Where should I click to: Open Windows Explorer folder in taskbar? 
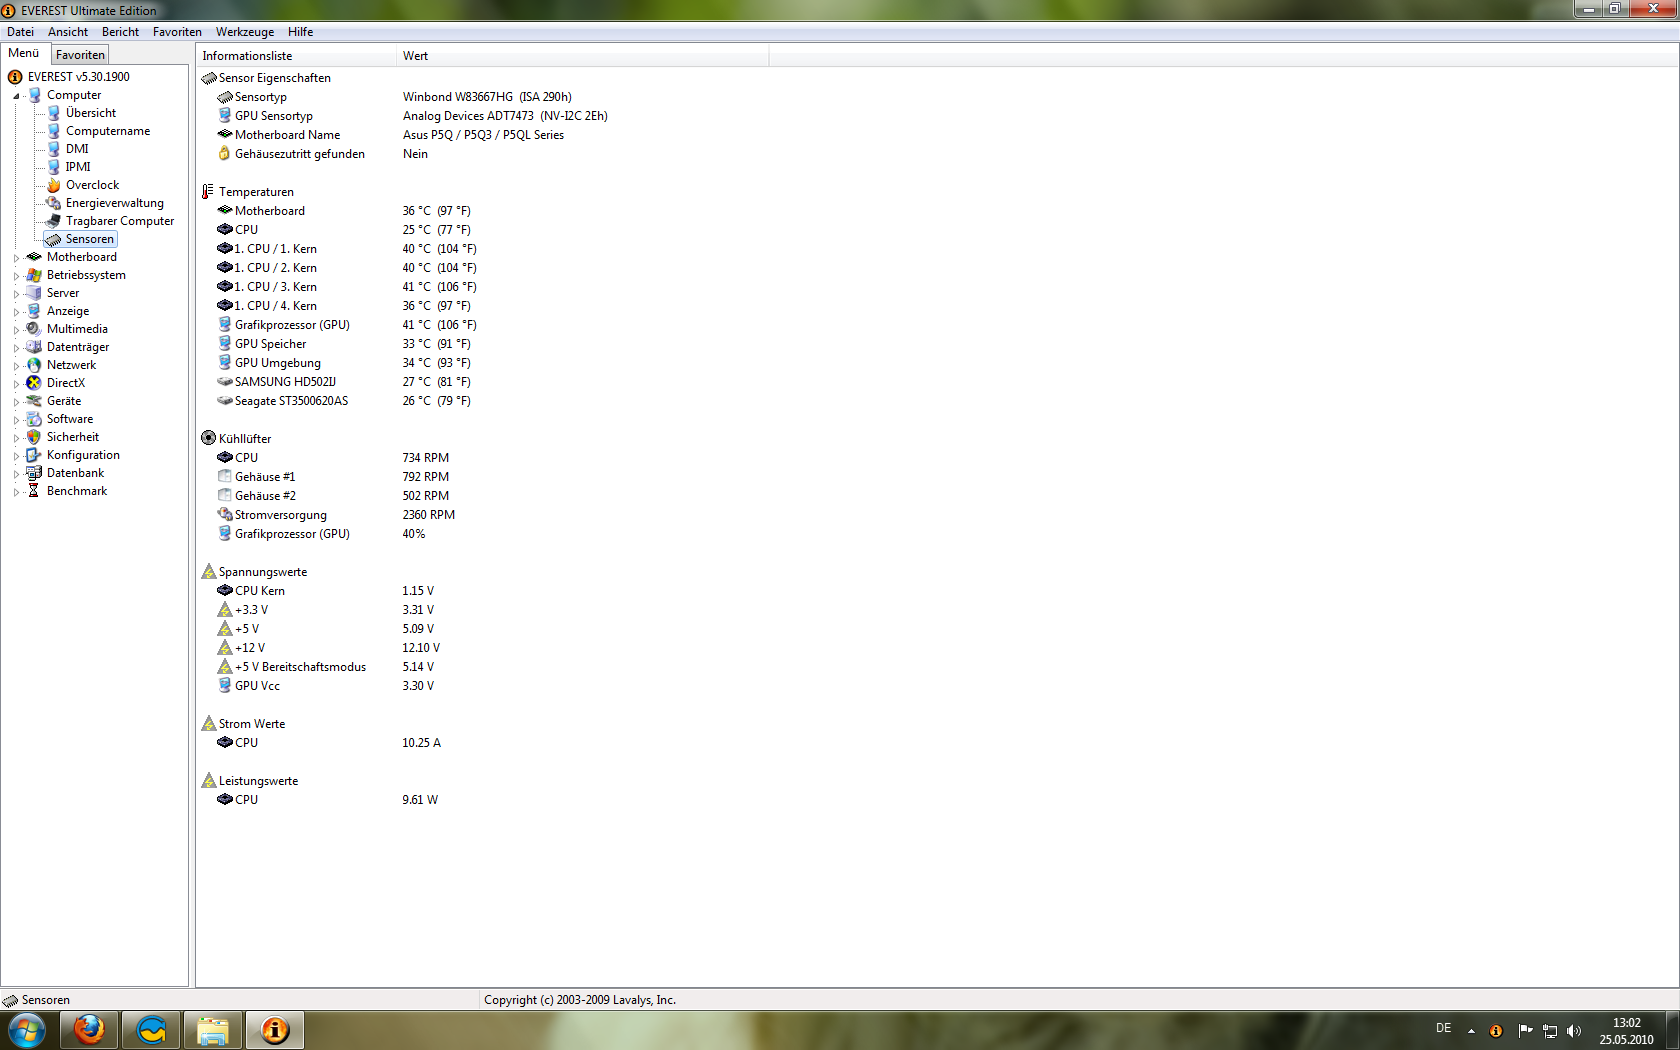pyautogui.click(x=212, y=1030)
